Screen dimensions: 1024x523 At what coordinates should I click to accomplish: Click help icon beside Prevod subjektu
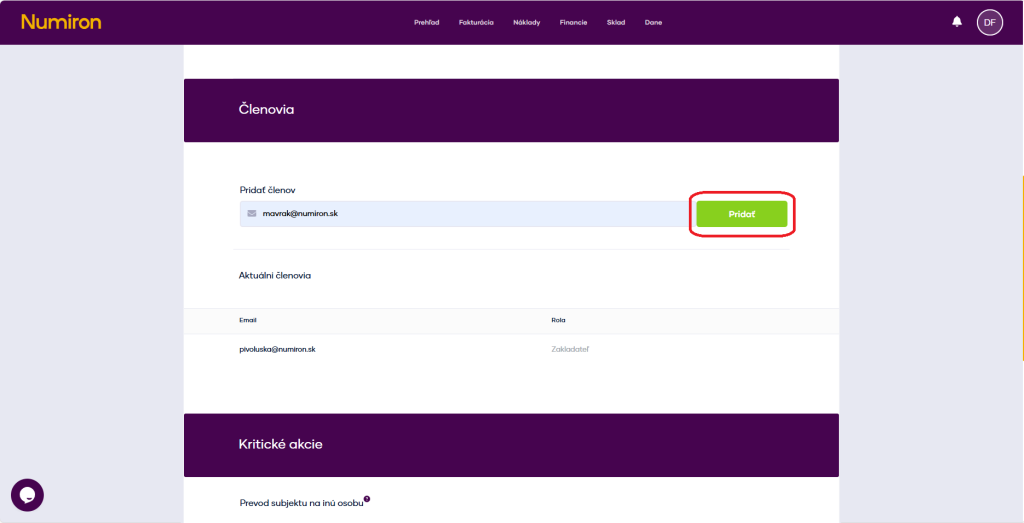[367, 498]
